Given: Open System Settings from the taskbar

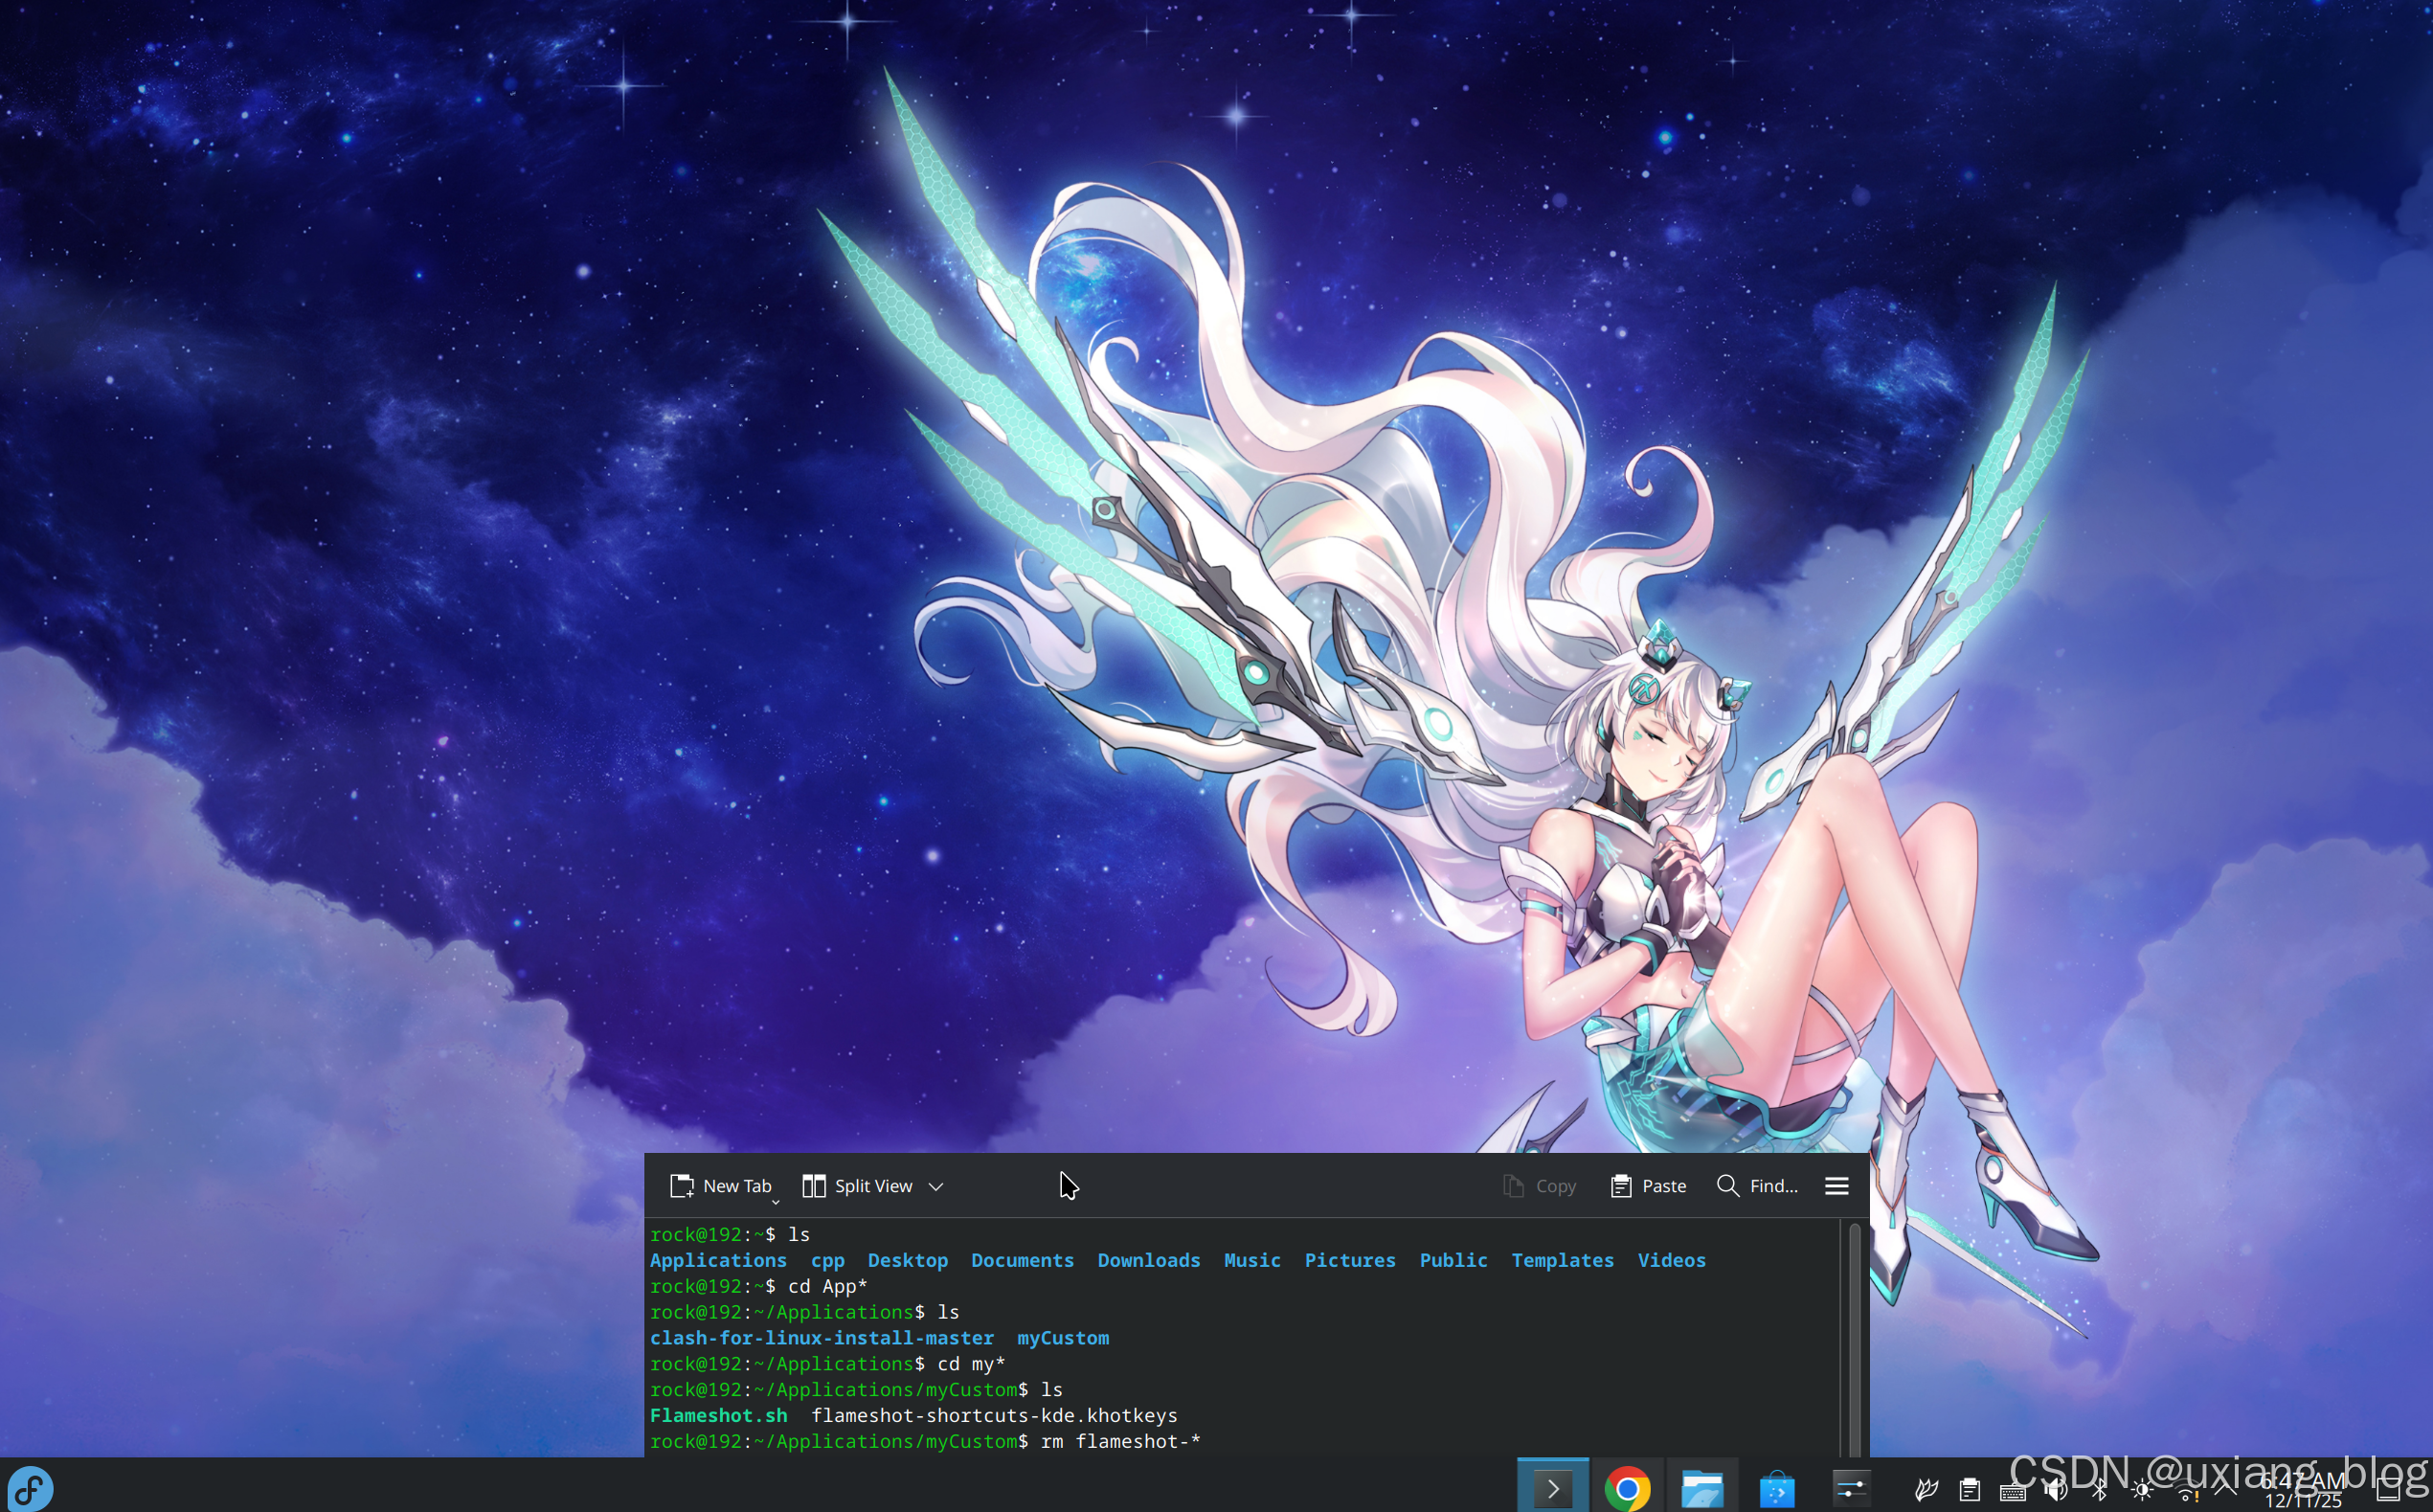Looking at the screenshot, I should pyautogui.click(x=1851, y=1489).
